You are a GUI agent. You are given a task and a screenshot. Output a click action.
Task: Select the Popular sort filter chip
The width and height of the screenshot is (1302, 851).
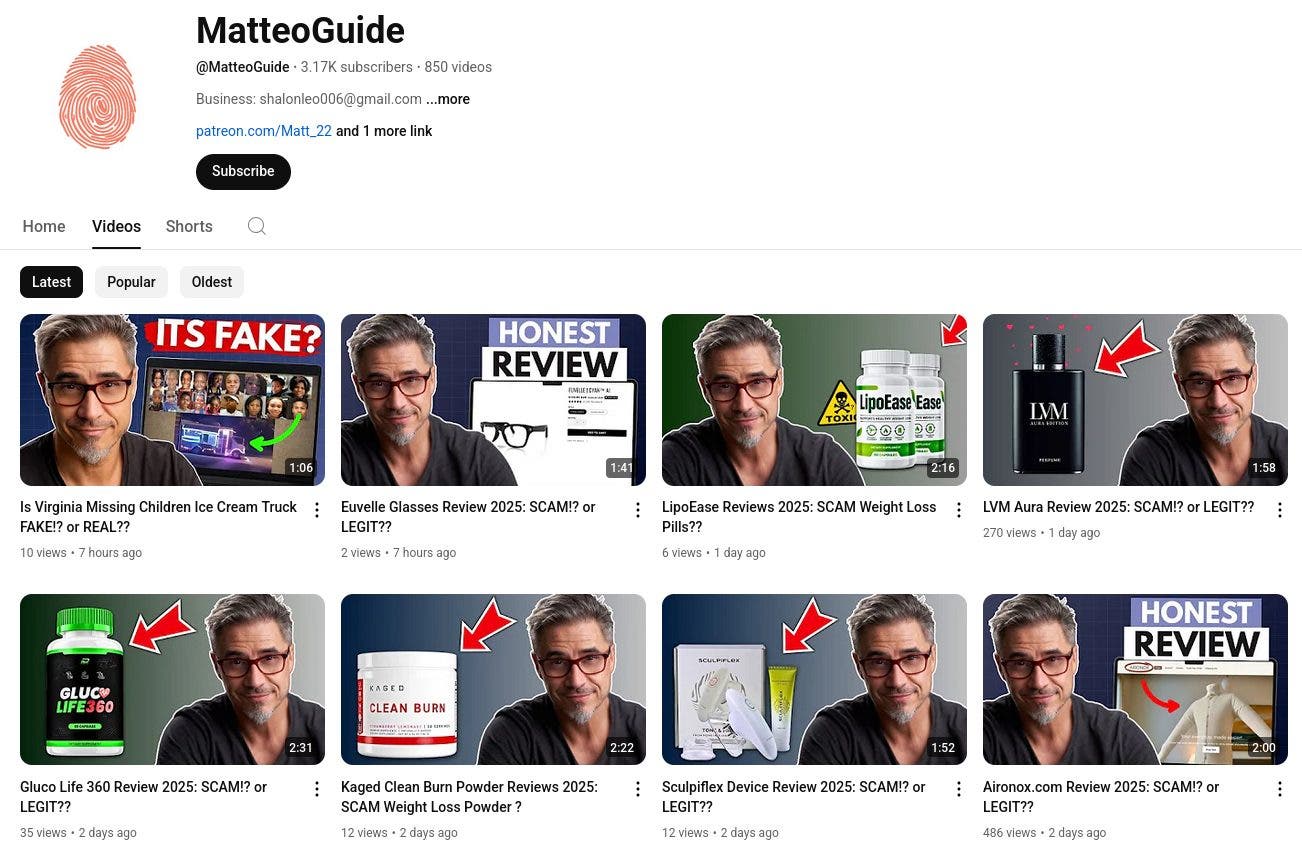[x=131, y=282]
